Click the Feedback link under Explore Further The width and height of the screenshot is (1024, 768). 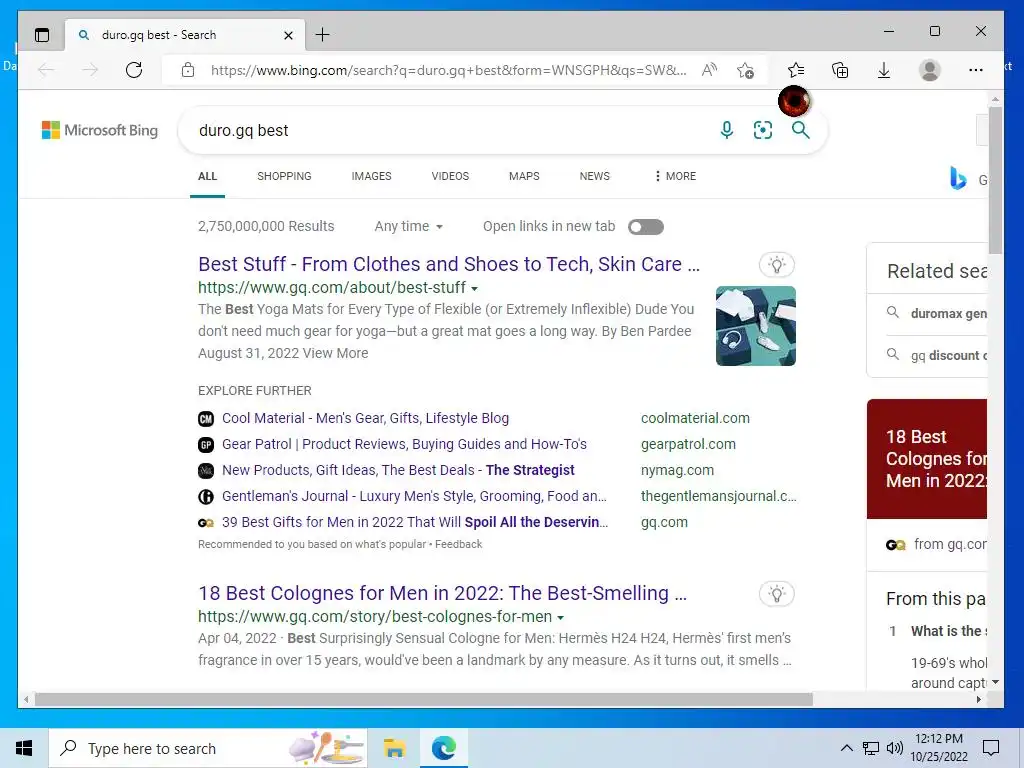pos(458,545)
